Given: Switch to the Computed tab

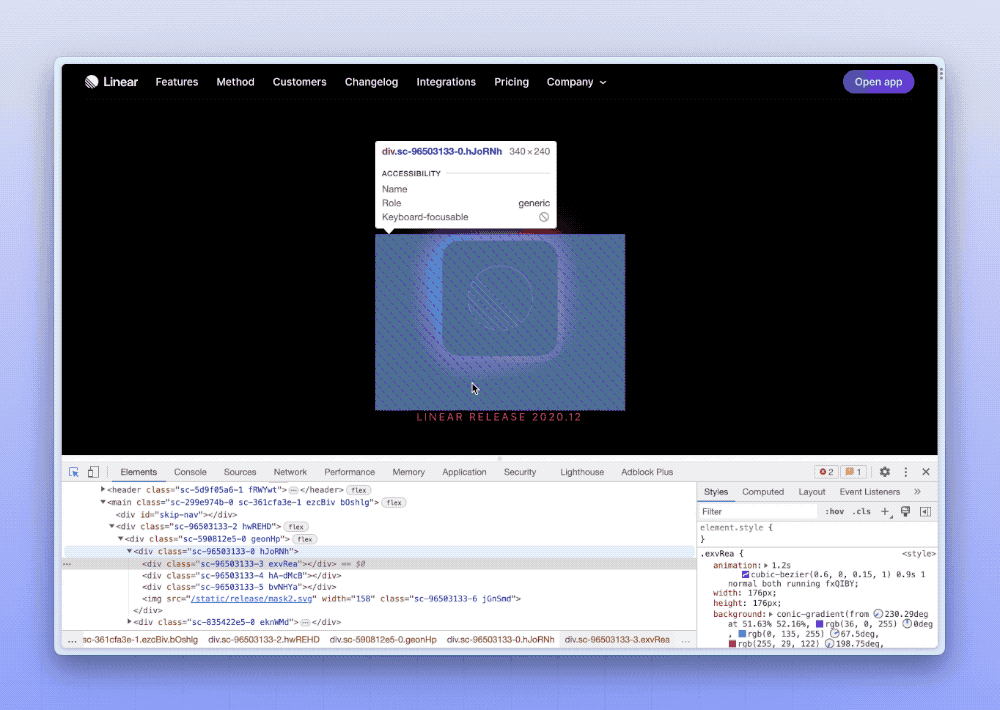Looking at the screenshot, I should 763,492.
